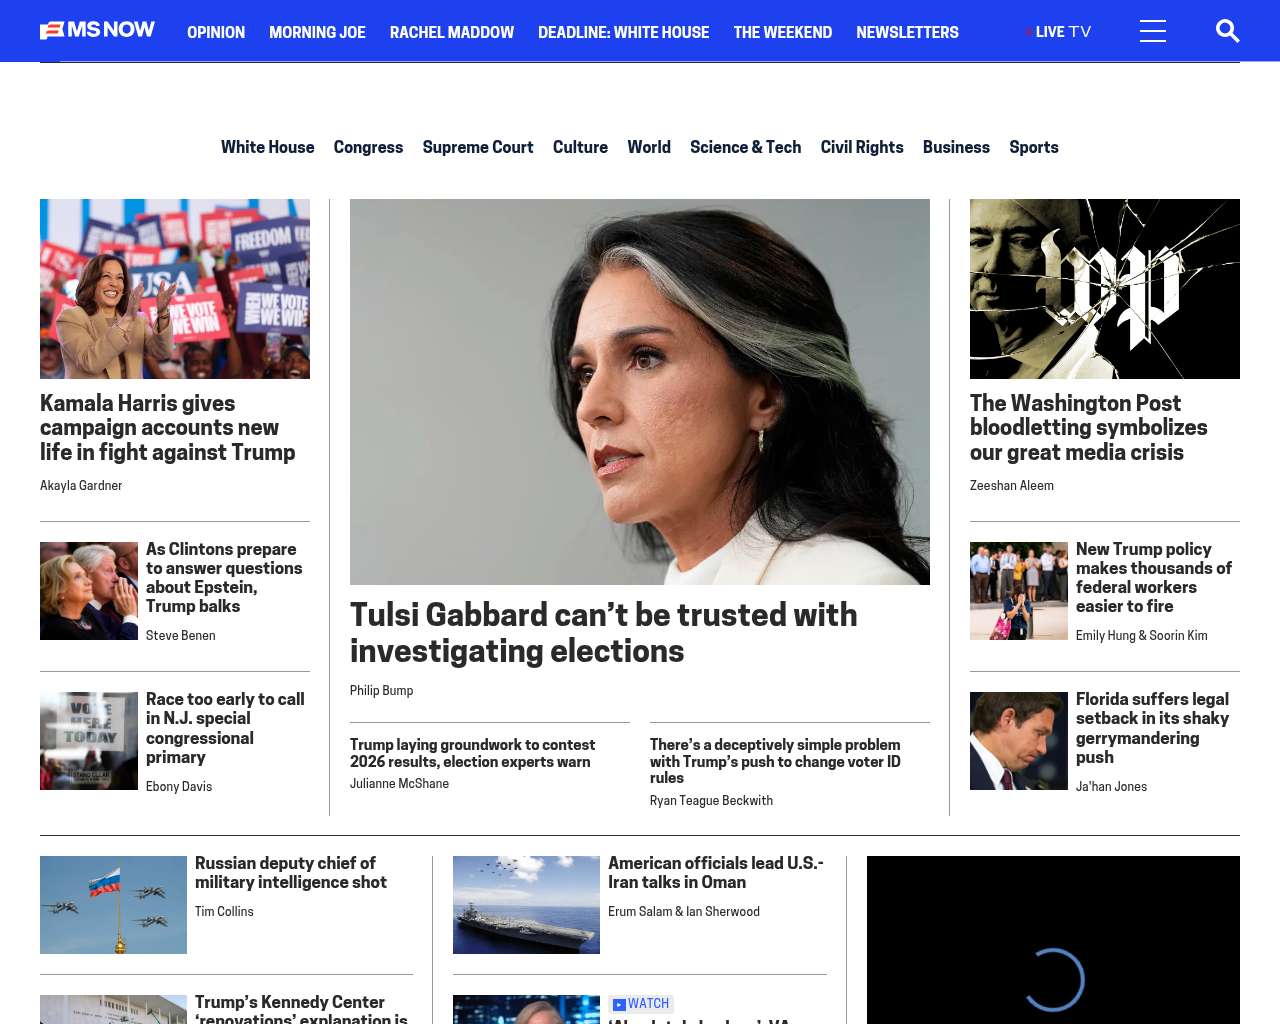The image size is (1280, 1024).
Task: View author Tim Collins
Action: pos(224,911)
